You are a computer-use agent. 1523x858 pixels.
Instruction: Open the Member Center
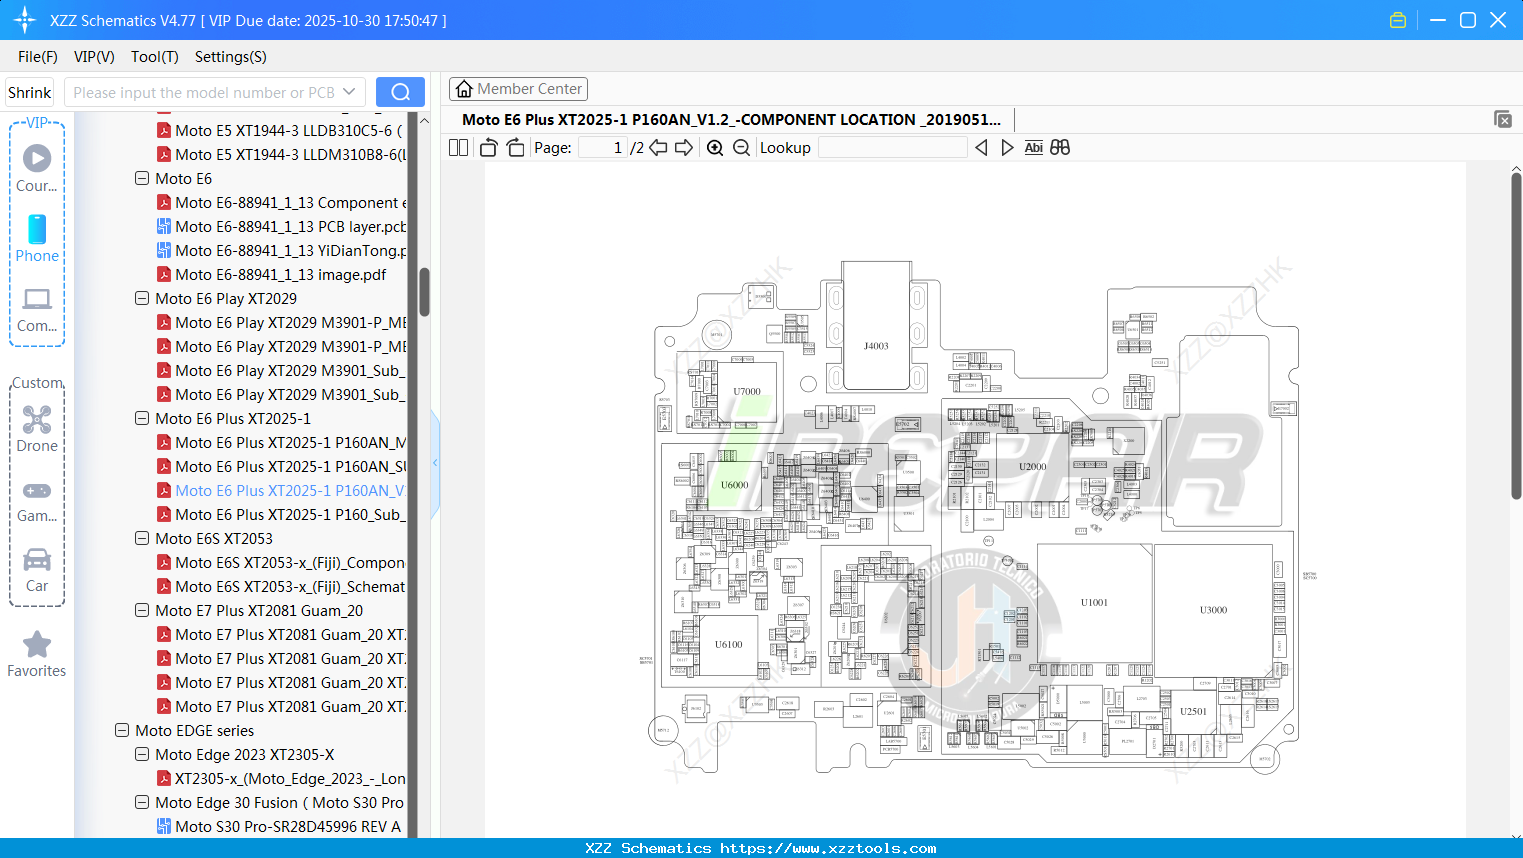(x=518, y=89)
